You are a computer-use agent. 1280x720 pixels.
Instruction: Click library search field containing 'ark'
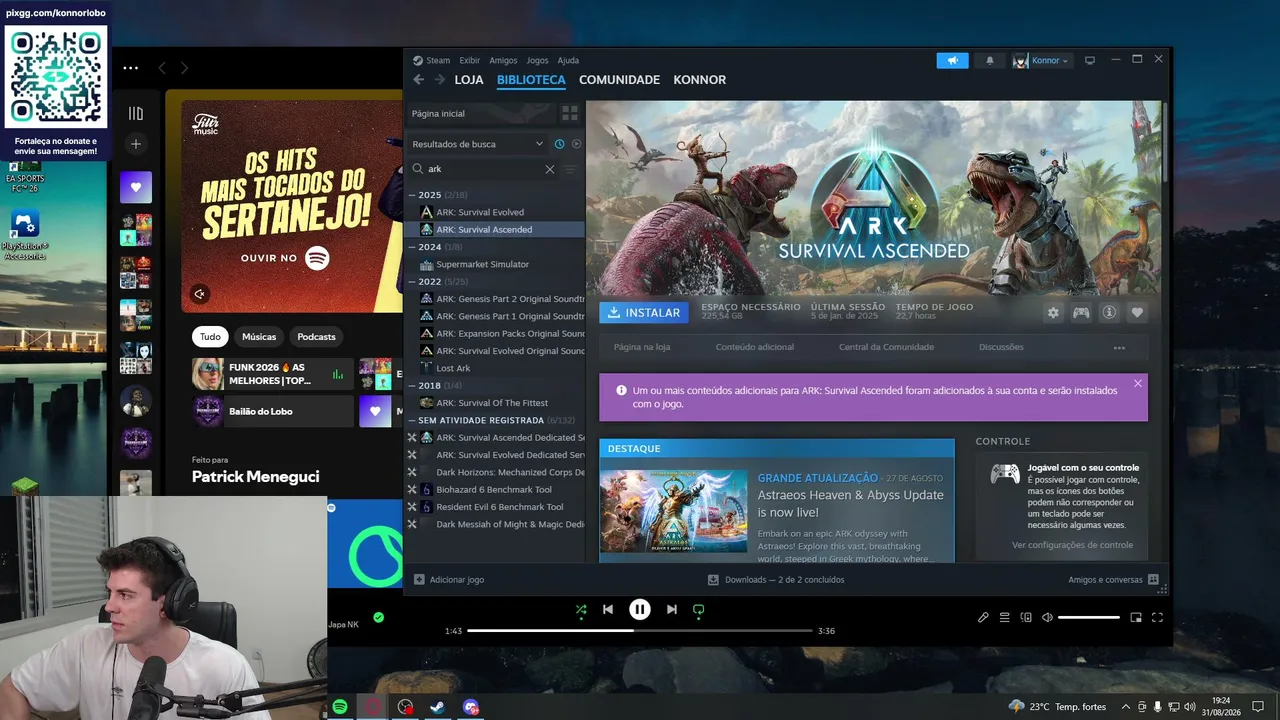coord(486,169)
